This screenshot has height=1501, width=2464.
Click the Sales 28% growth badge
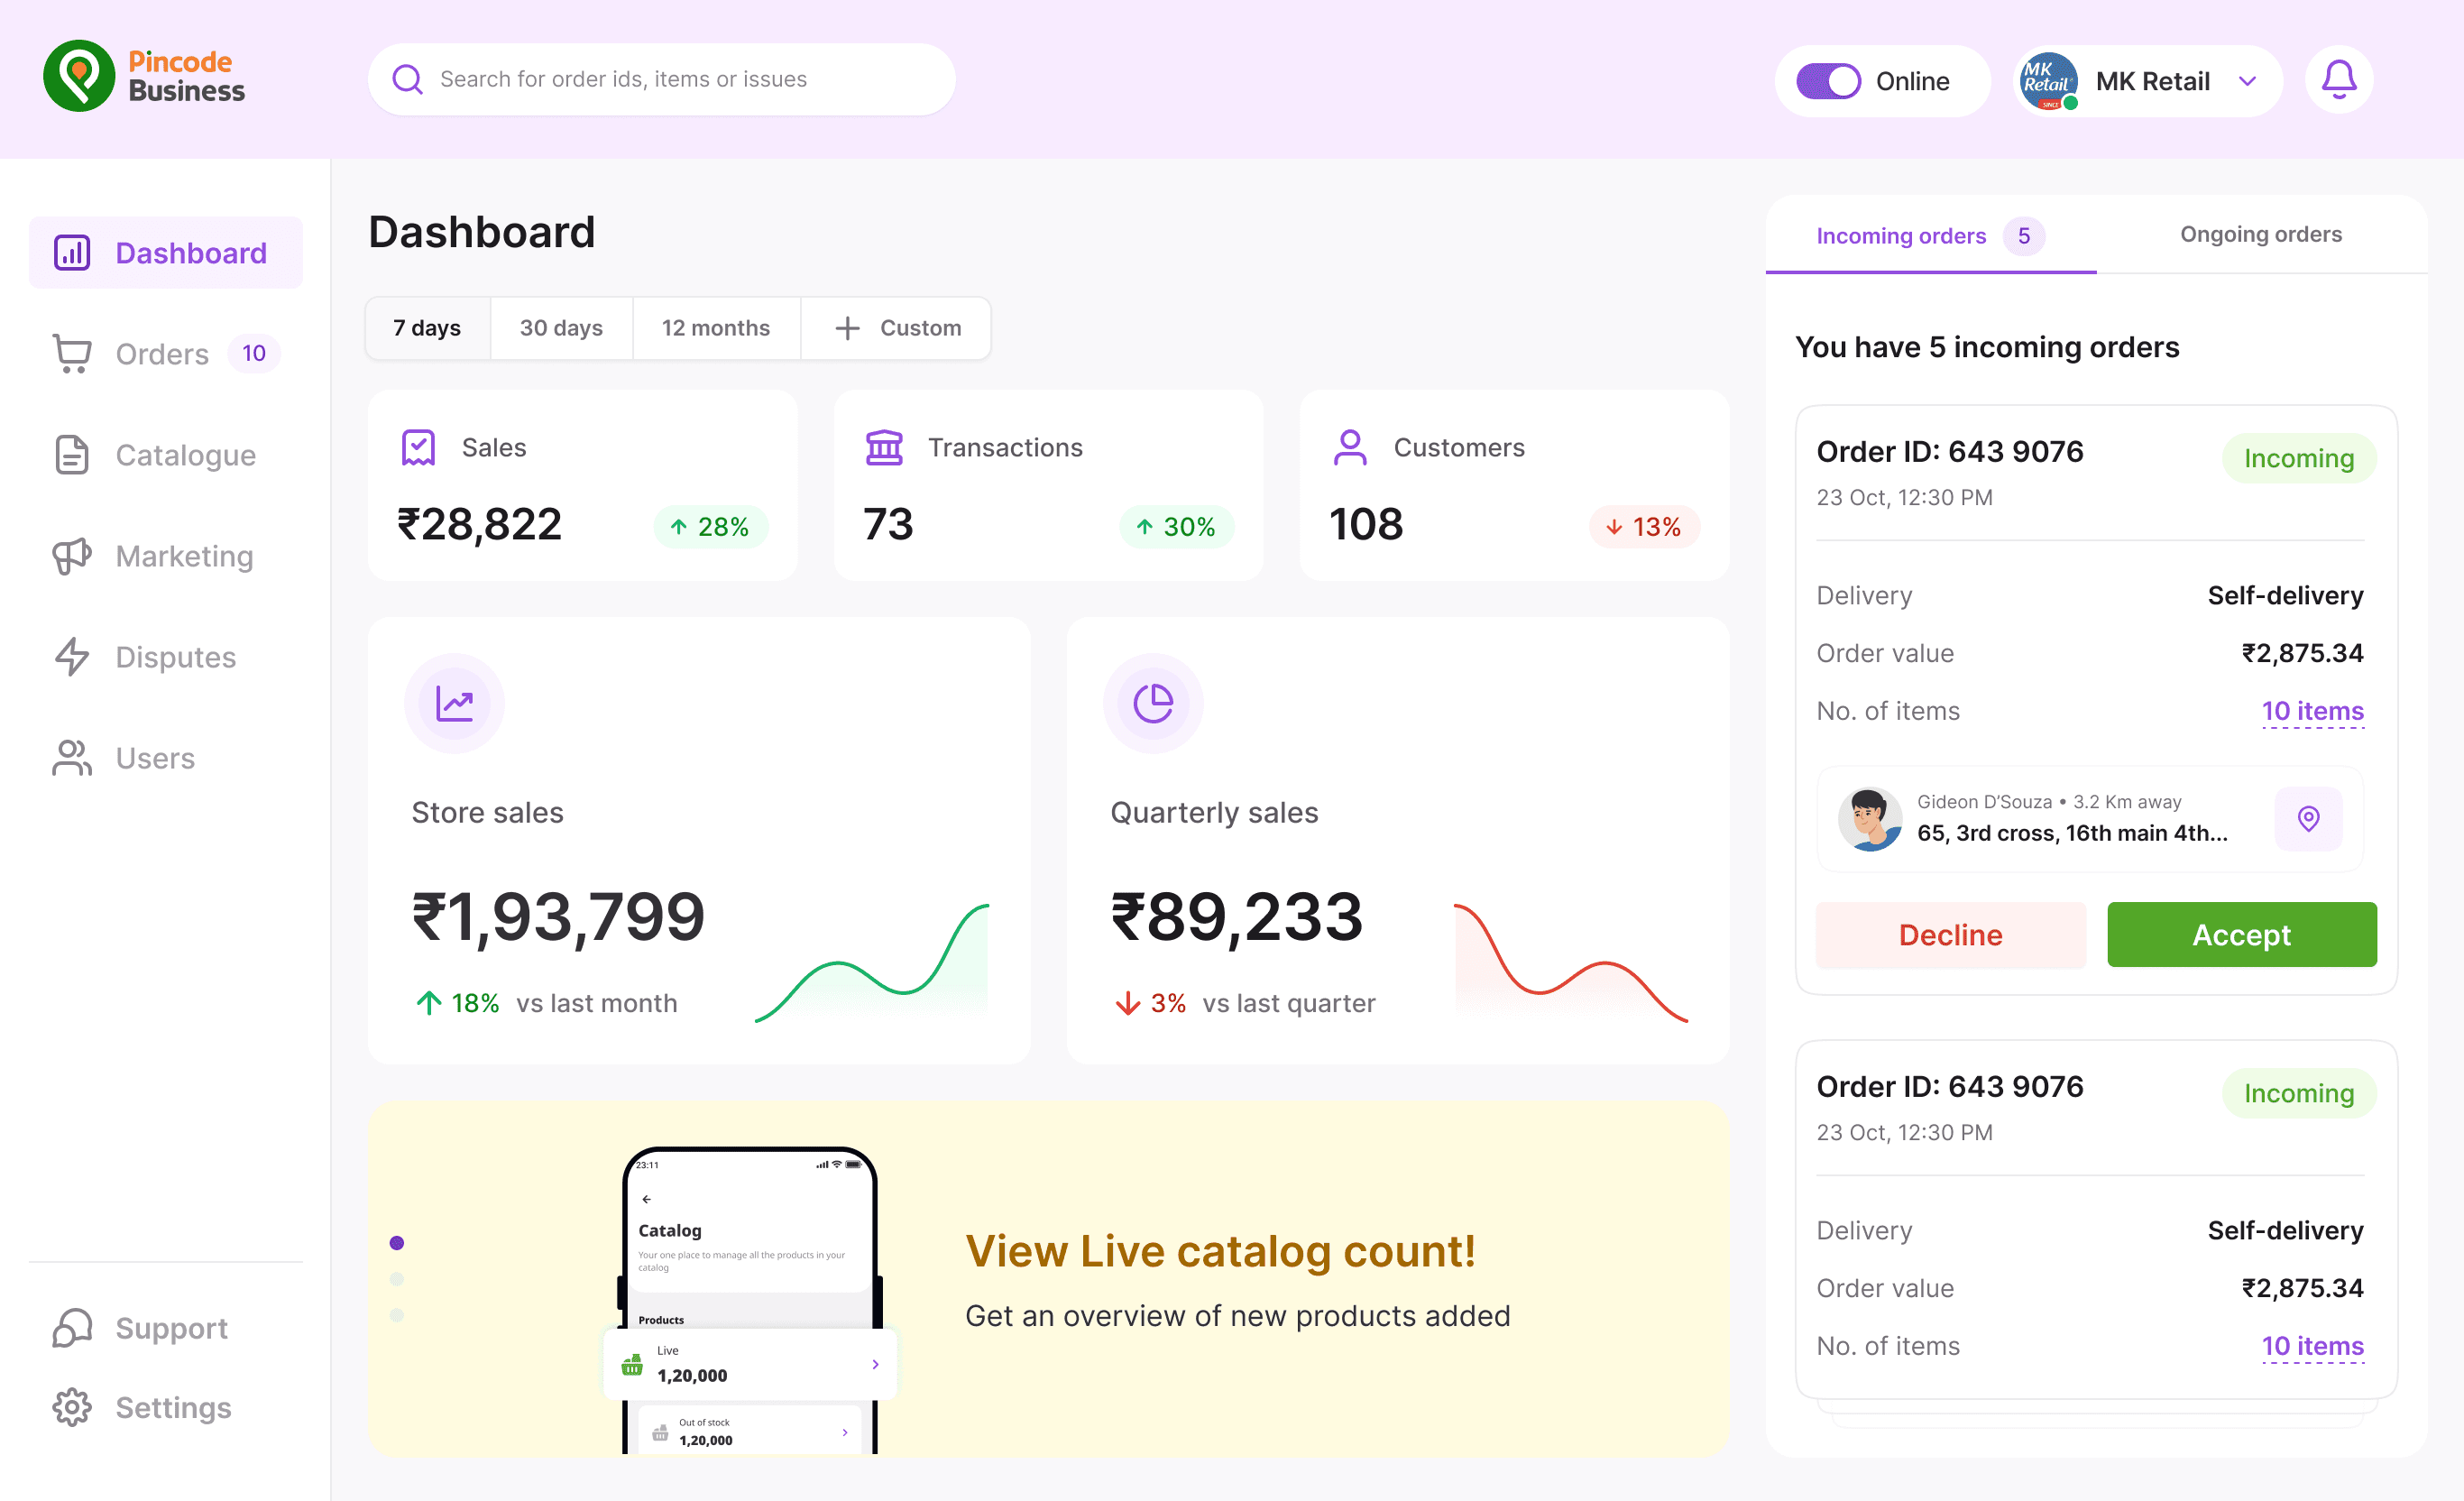(711, 527)
